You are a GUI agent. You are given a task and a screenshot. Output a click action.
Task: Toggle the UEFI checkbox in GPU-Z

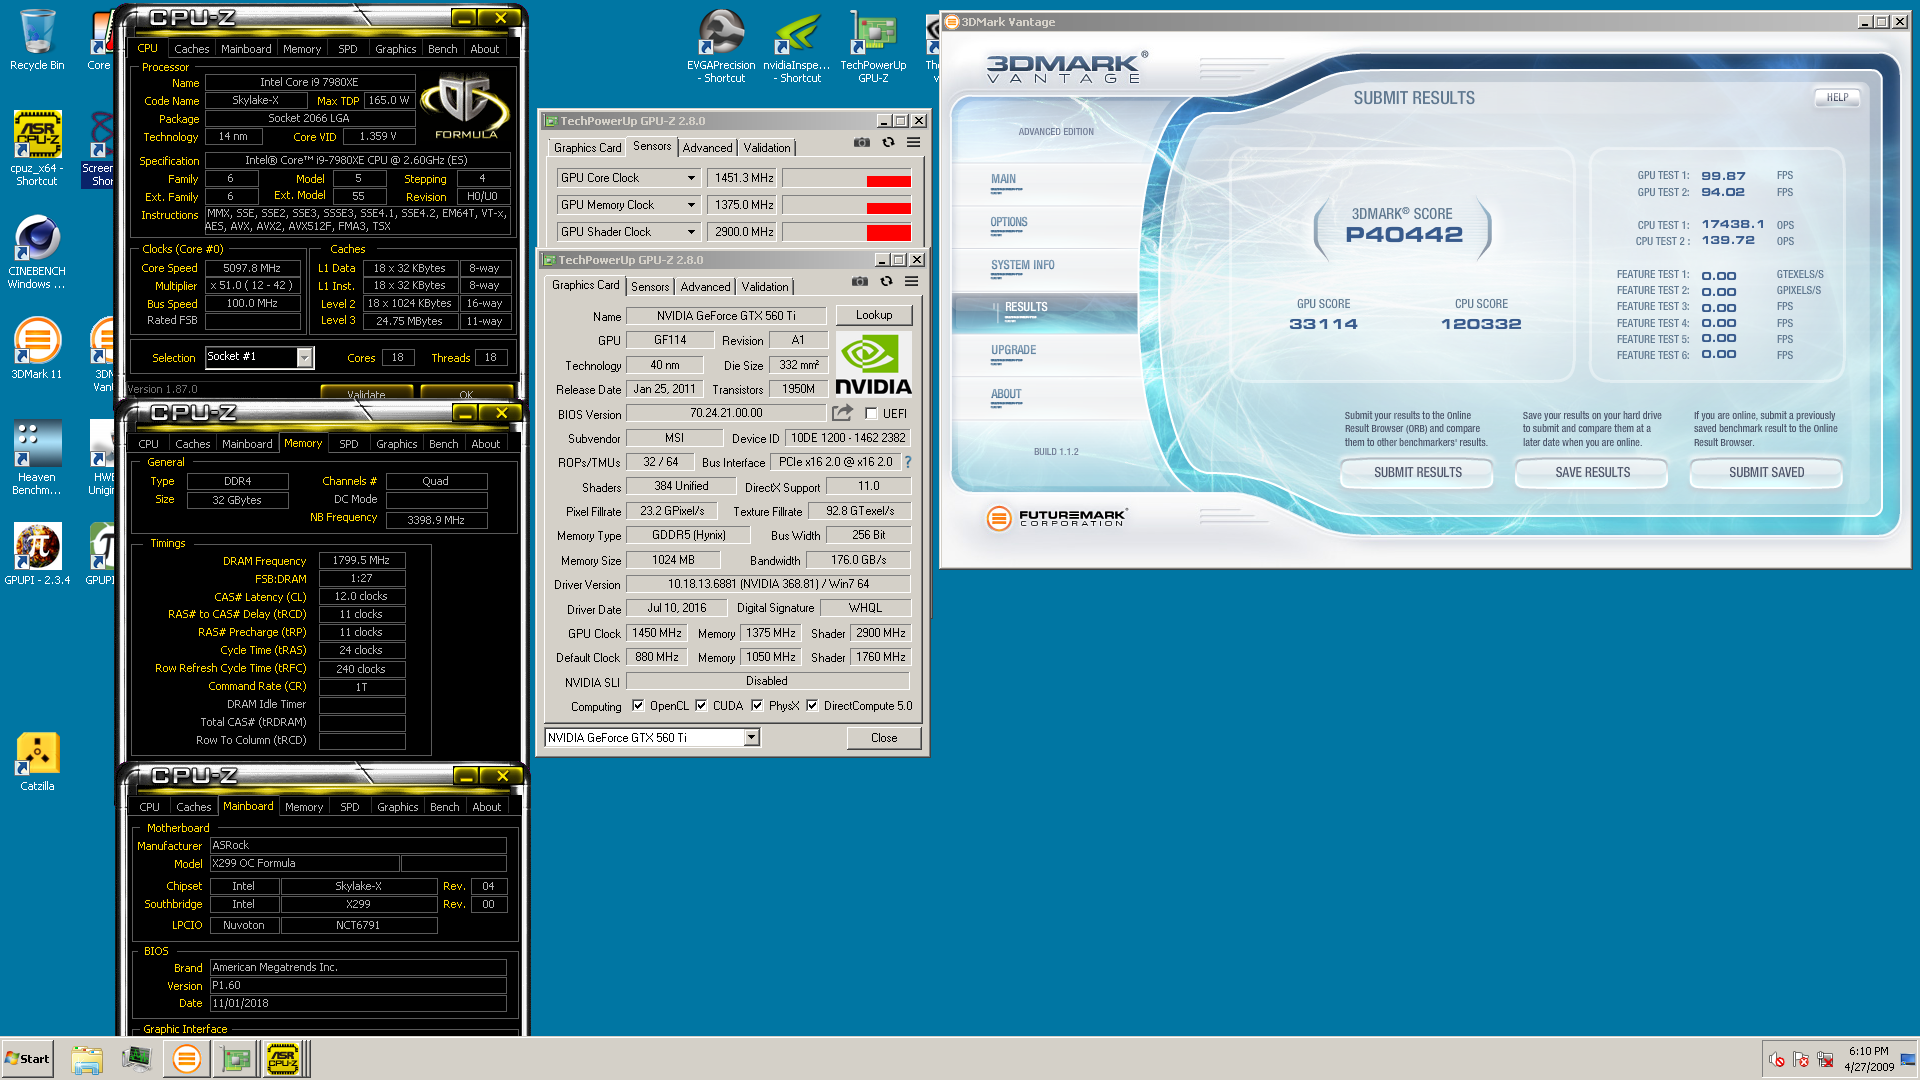coord(871,414)
